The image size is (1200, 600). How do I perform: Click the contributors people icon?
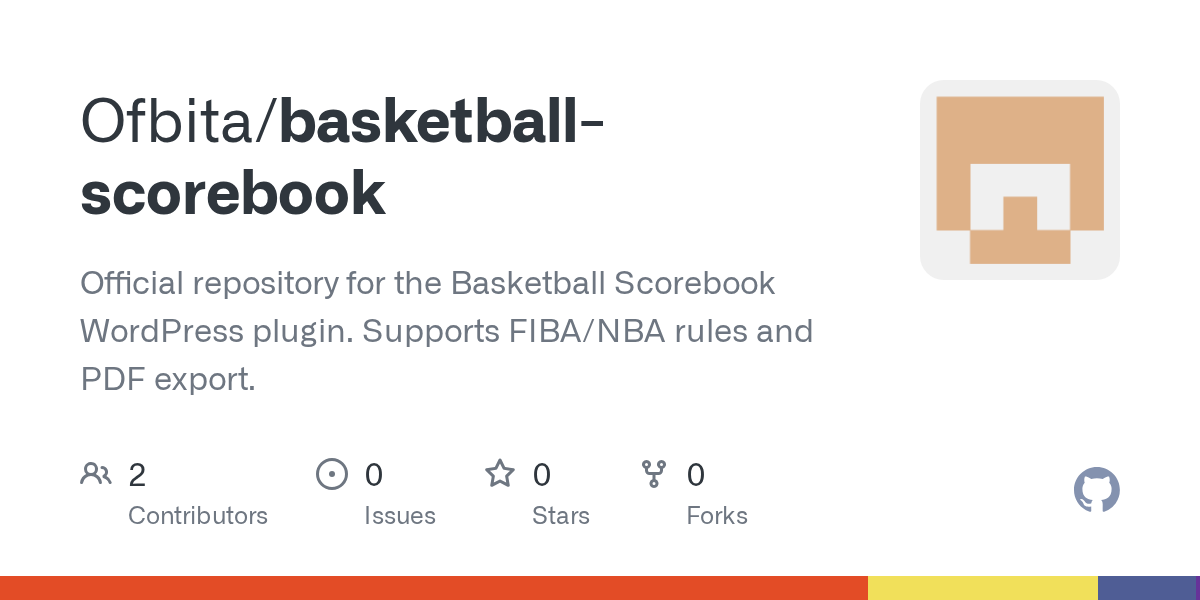(x=96, y=474)
